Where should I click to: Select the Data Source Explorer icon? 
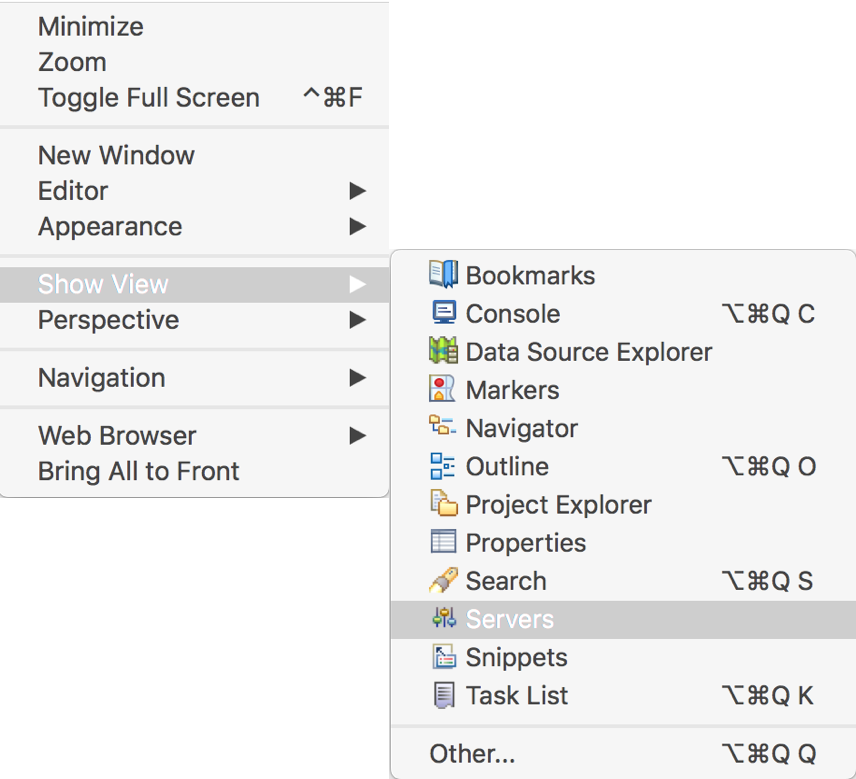[443, 351]
